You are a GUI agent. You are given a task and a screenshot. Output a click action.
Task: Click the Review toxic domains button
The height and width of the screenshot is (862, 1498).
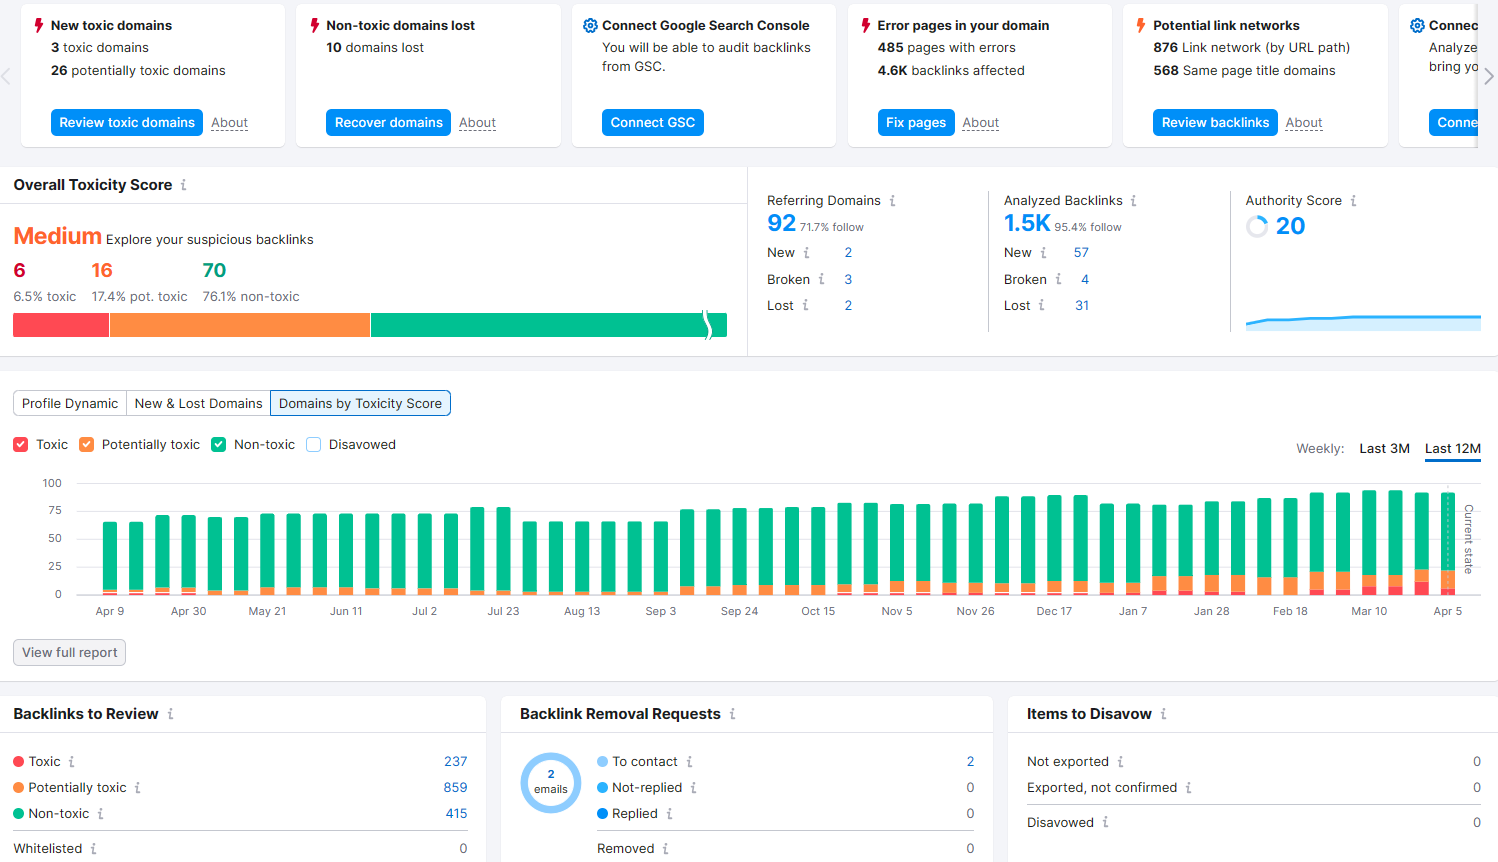127,123
